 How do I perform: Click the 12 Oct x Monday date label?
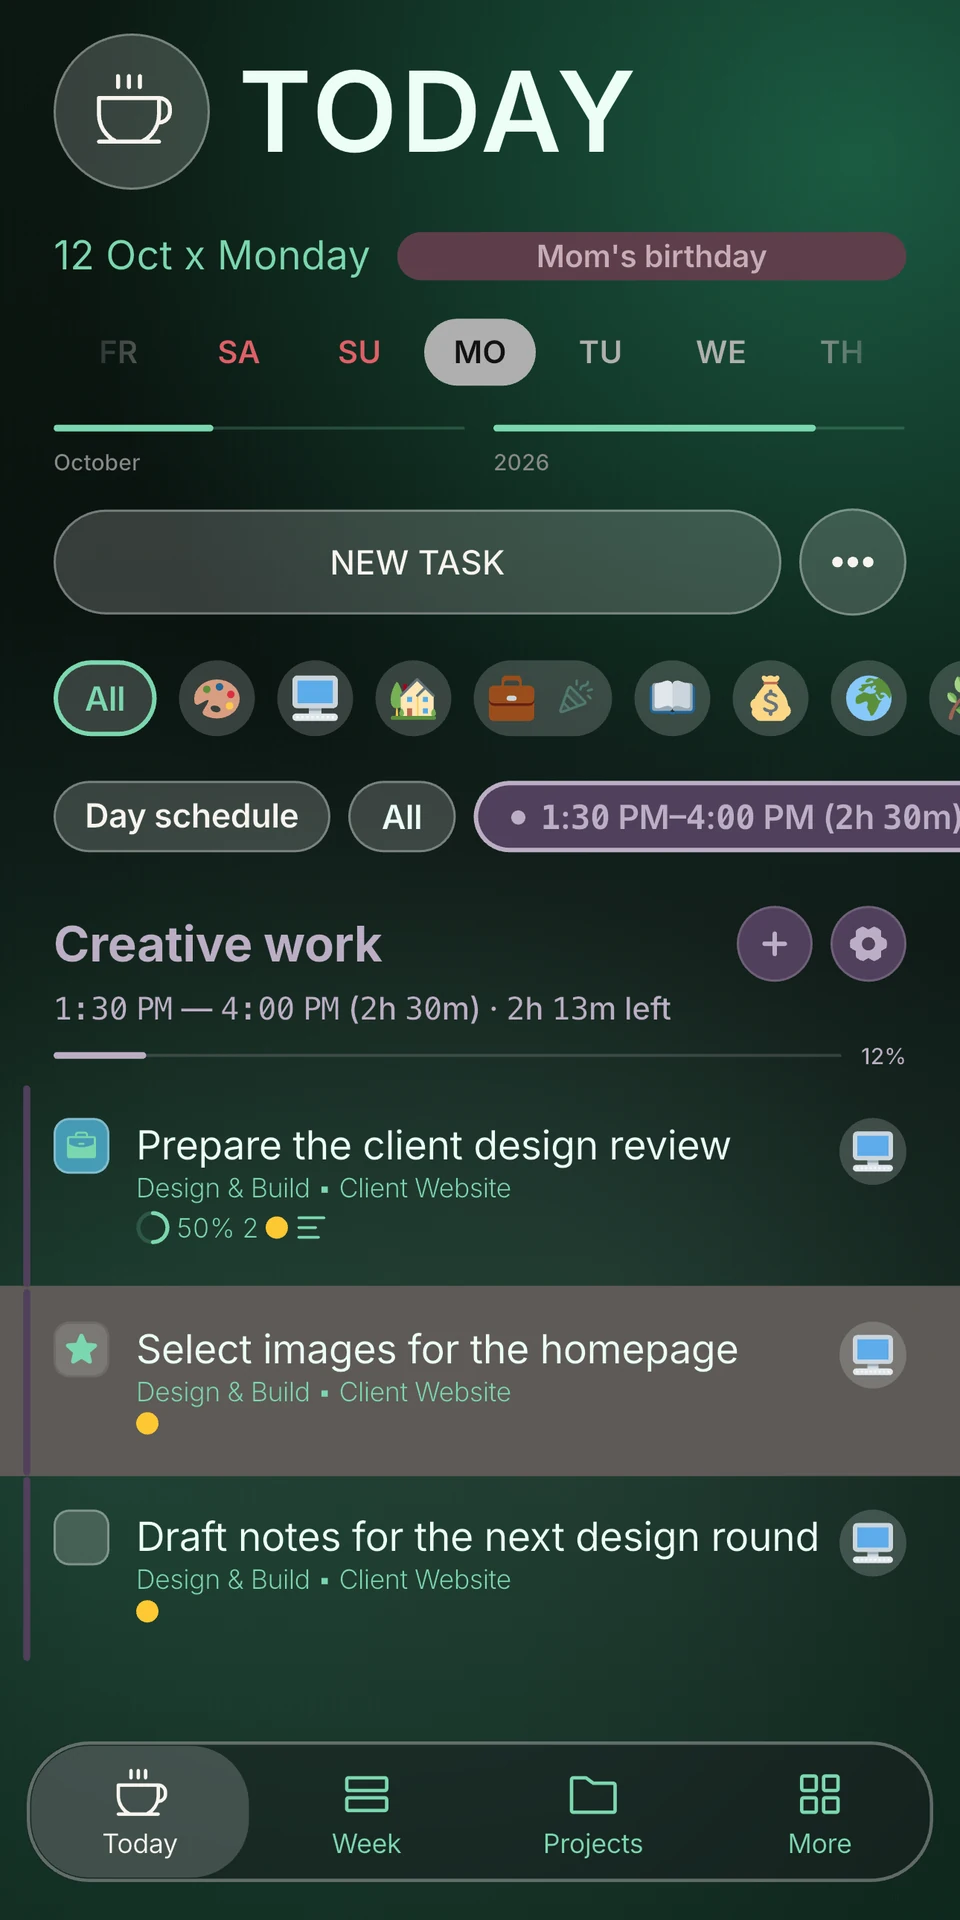coord(211,256)
